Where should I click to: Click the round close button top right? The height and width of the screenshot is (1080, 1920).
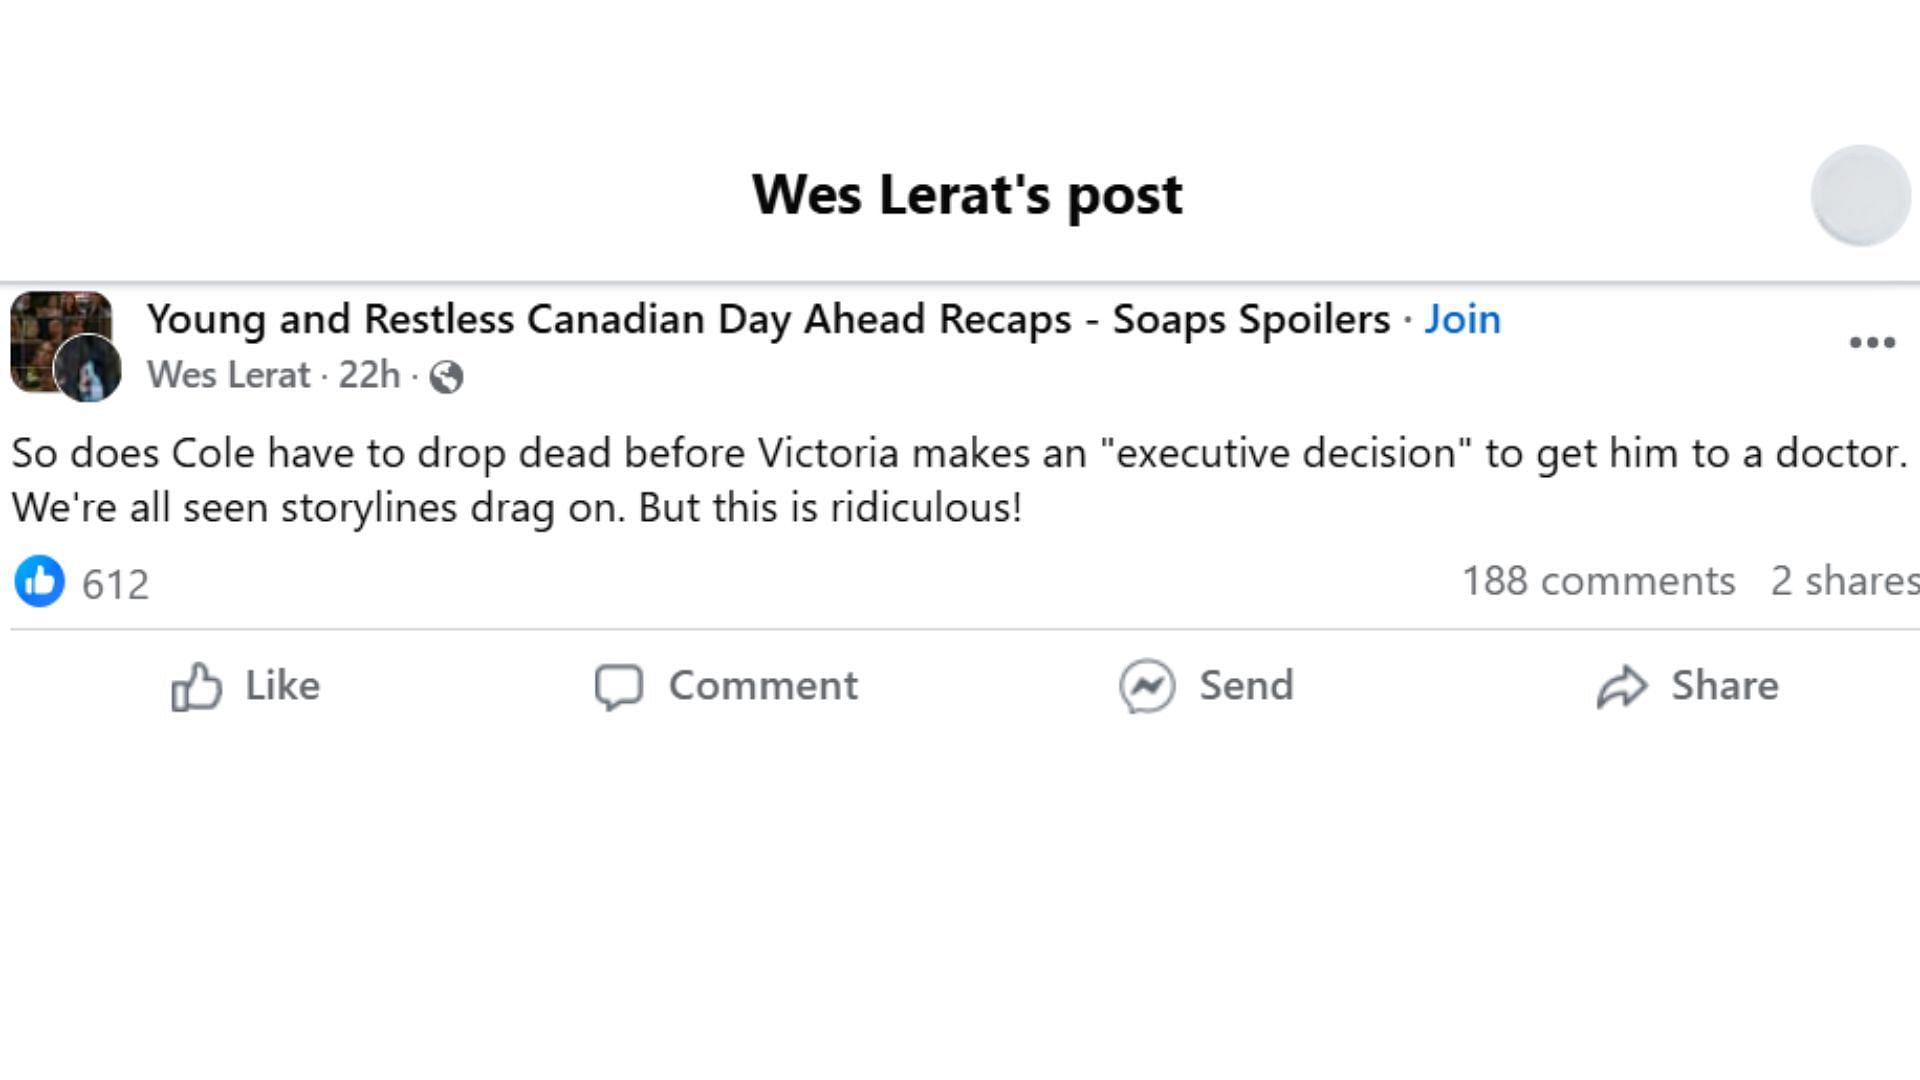tap(1861, 195)
